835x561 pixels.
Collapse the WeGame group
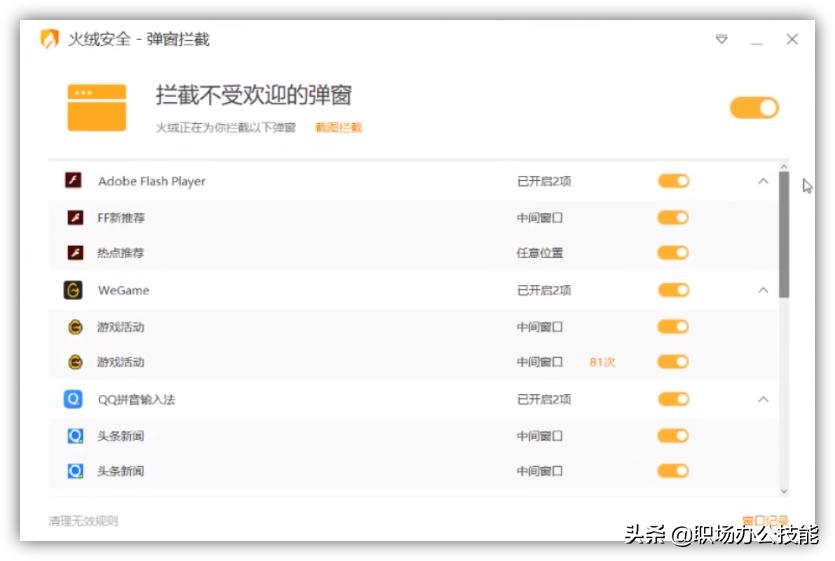763,290
